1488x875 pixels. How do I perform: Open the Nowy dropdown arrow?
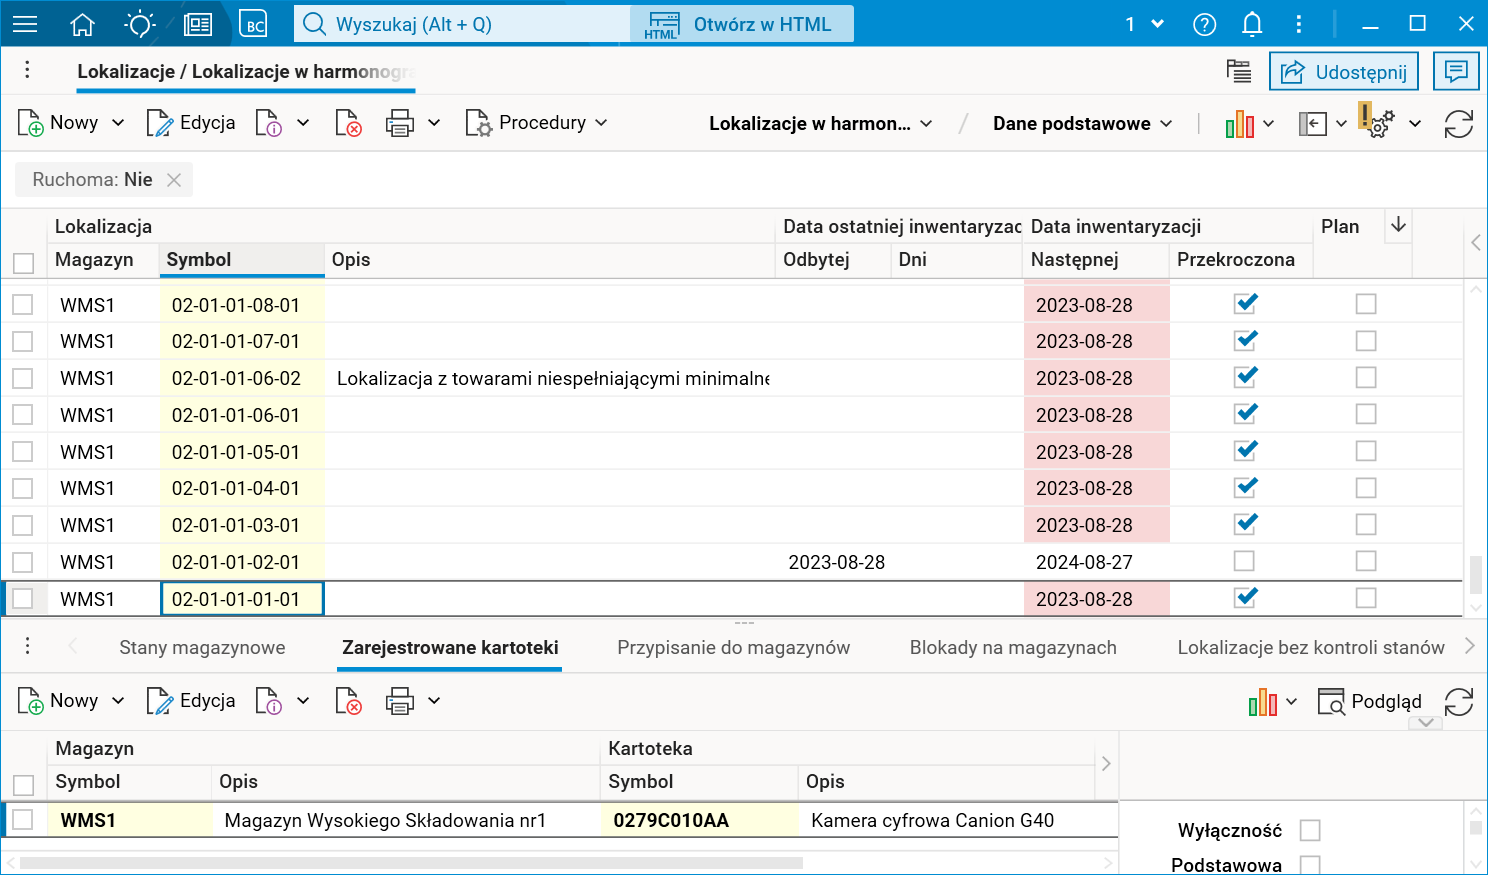(116, 122)
